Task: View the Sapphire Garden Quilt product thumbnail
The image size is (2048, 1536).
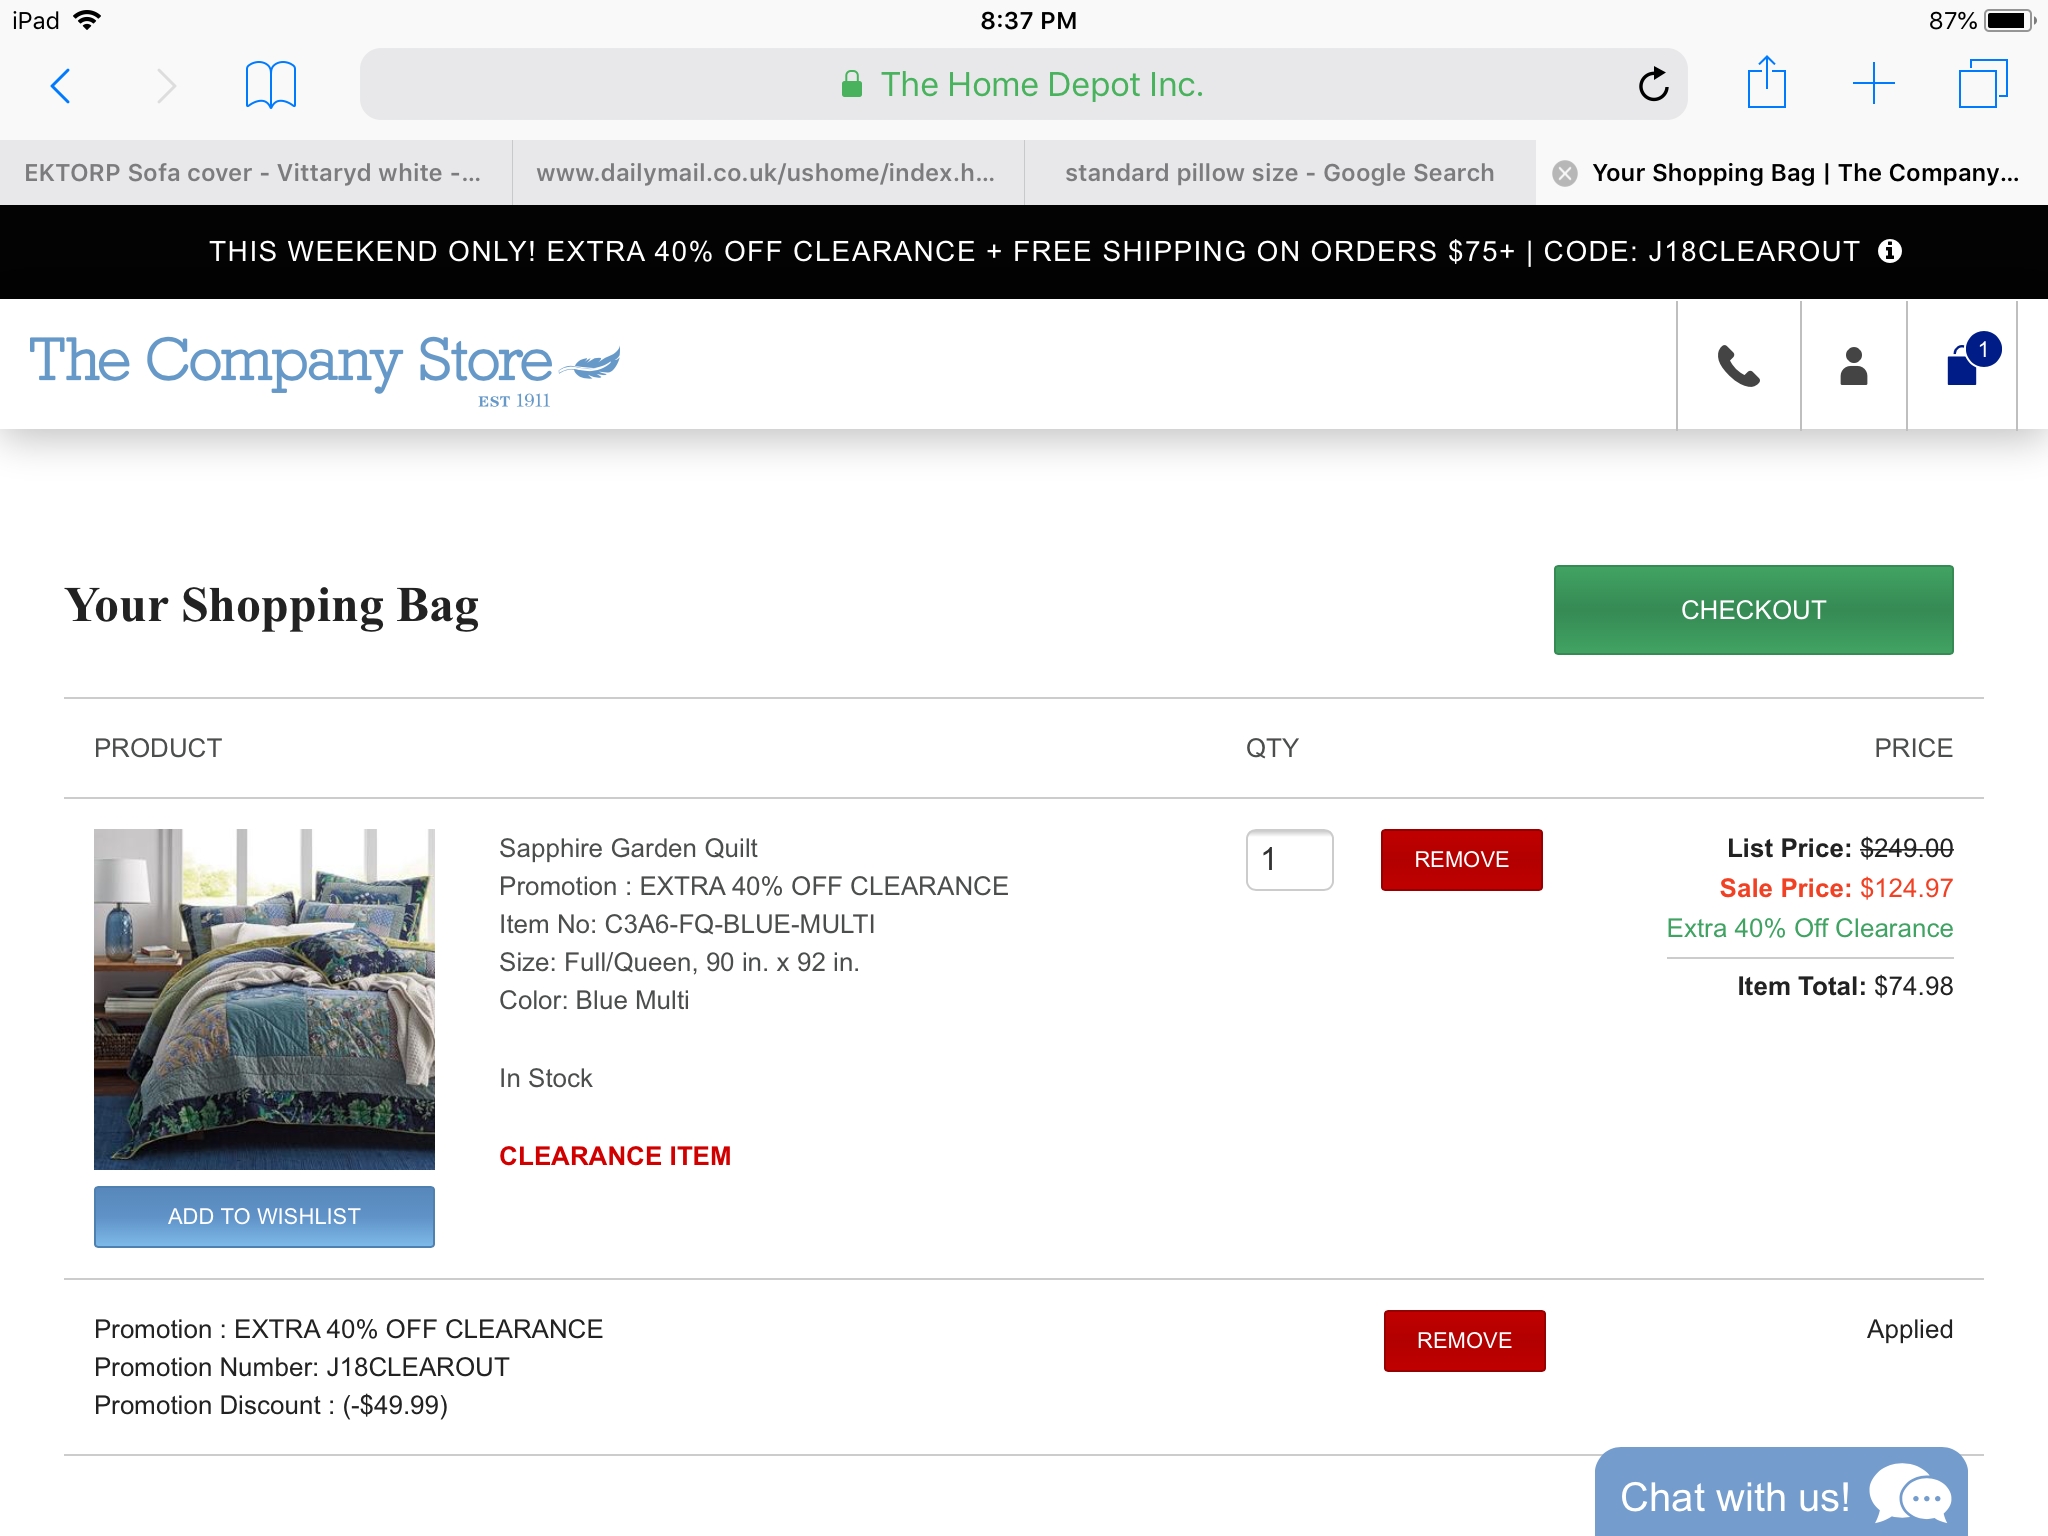Action: point(264,1000)
